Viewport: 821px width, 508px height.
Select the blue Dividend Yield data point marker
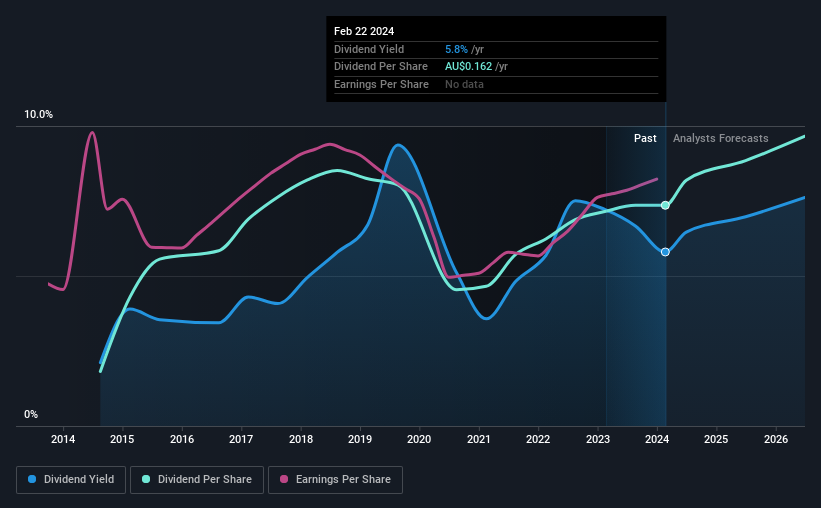pyautogui.click(x=665, y=252)
